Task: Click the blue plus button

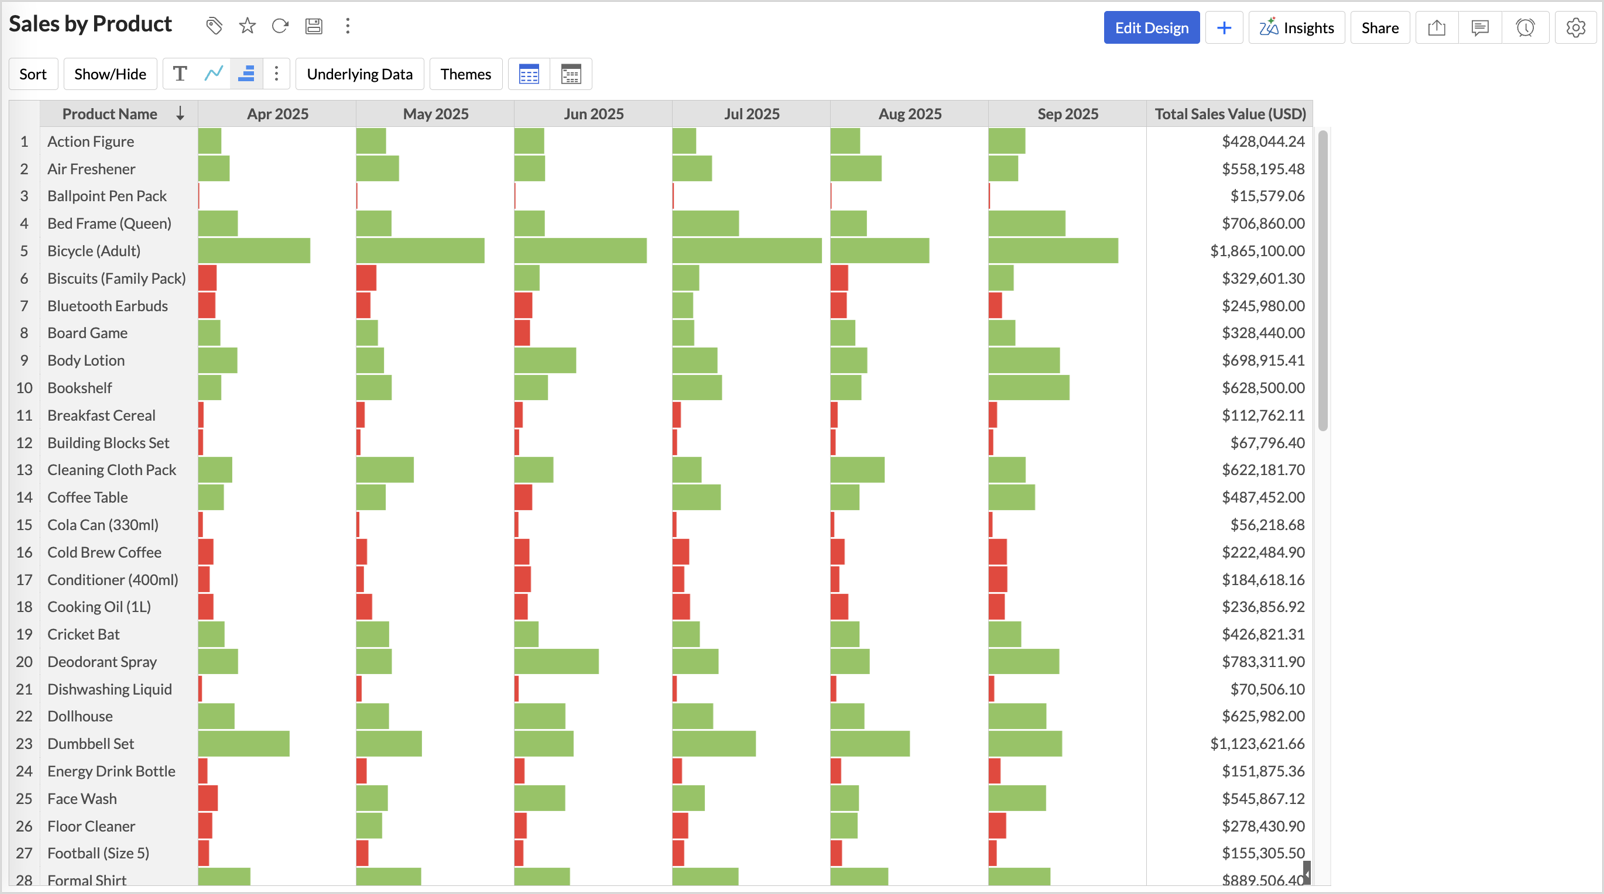Action: (1224, 28)
